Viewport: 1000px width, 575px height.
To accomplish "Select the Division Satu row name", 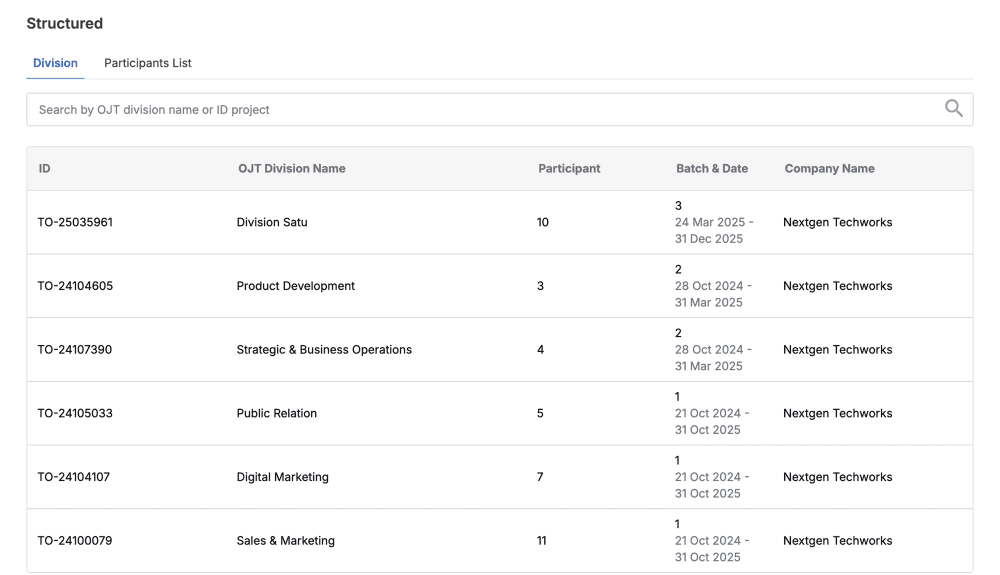I will point(272,222).
